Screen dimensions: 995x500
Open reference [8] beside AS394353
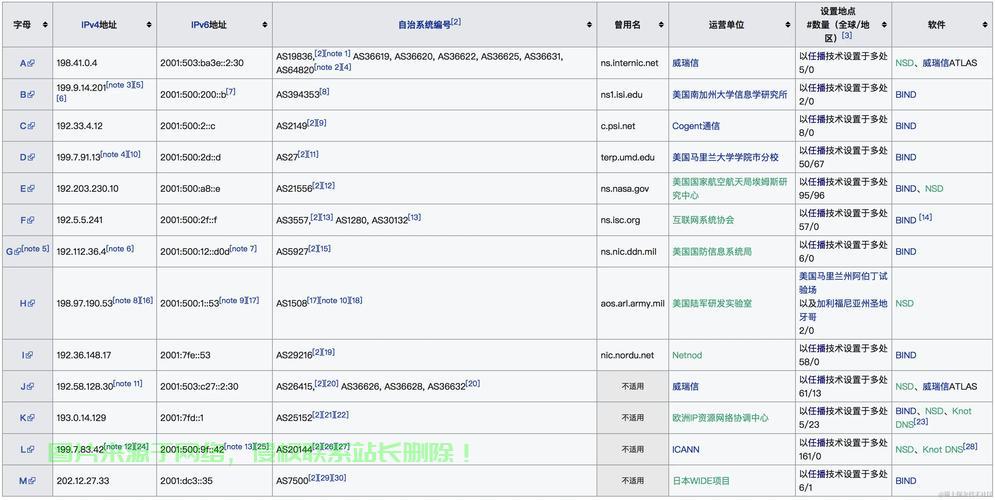[324, 92]
